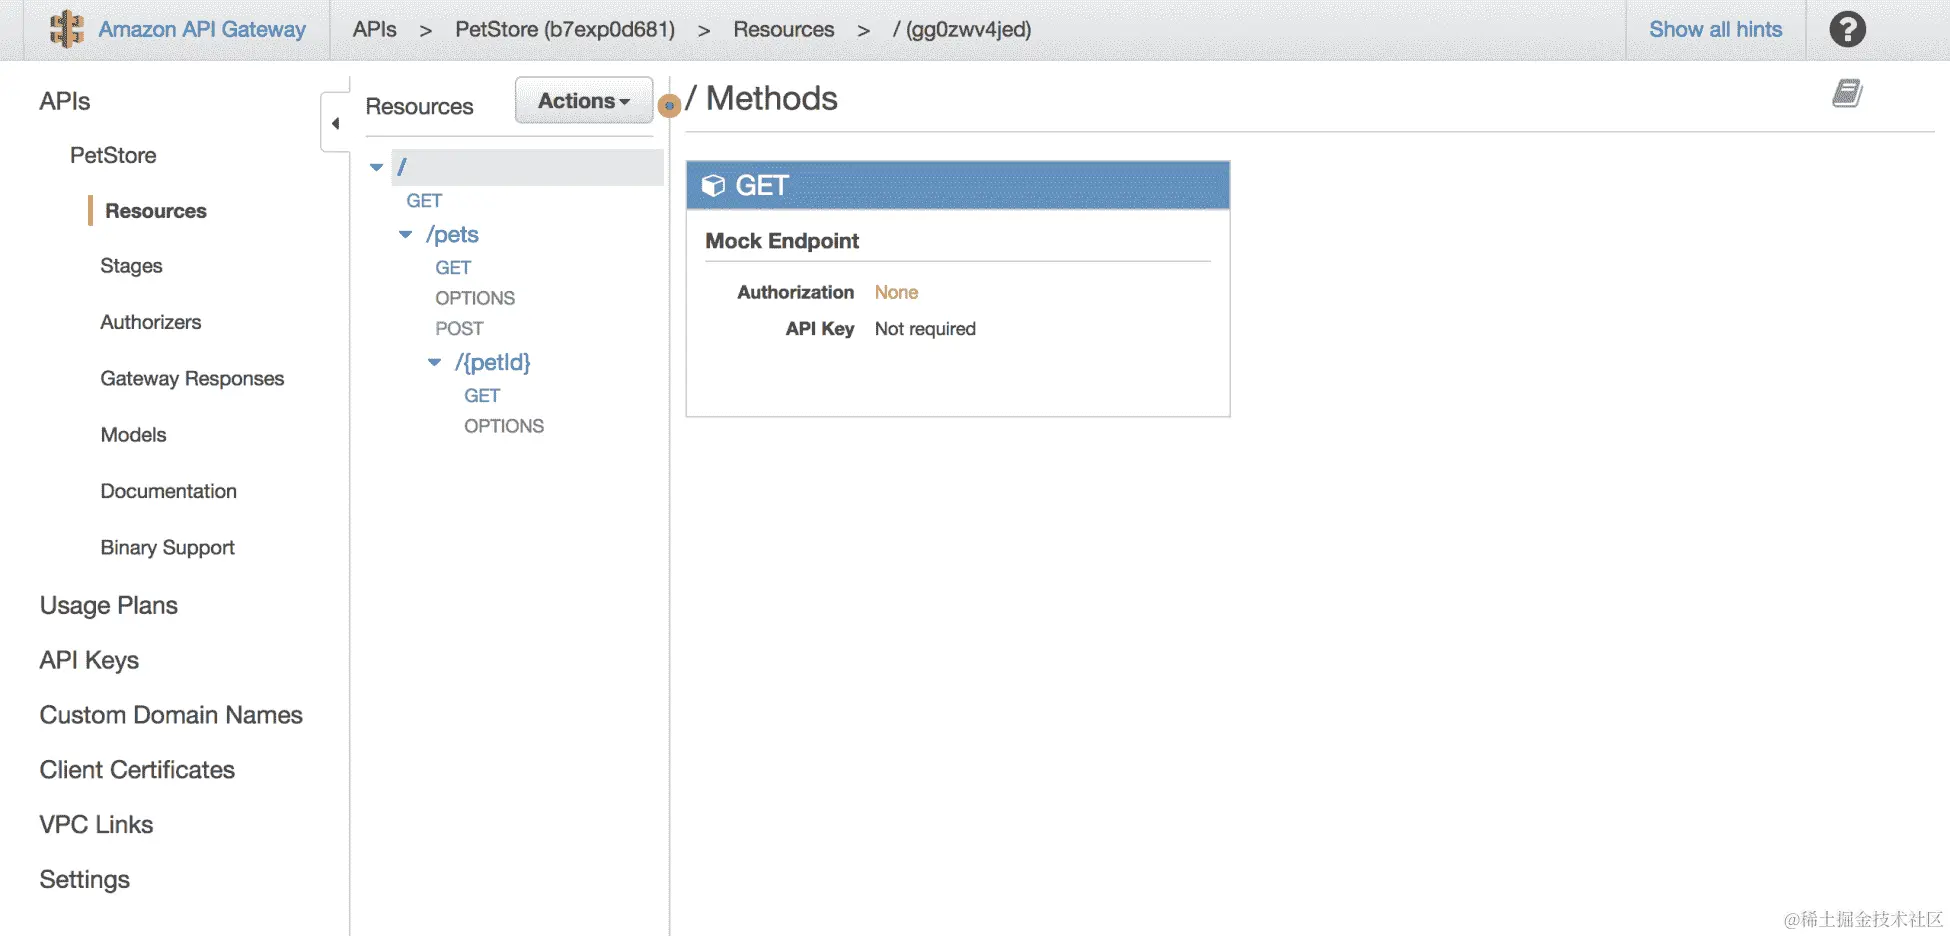The image size is (1950, 936).
Task: Click the Mock Endpoint heading
Action: point(782,241)
